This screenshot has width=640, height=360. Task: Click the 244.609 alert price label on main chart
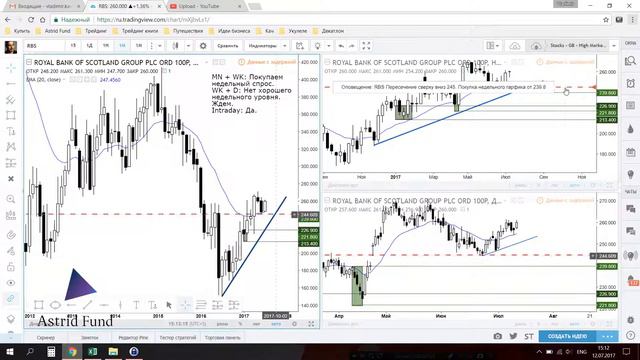click(x=309, y=215)
